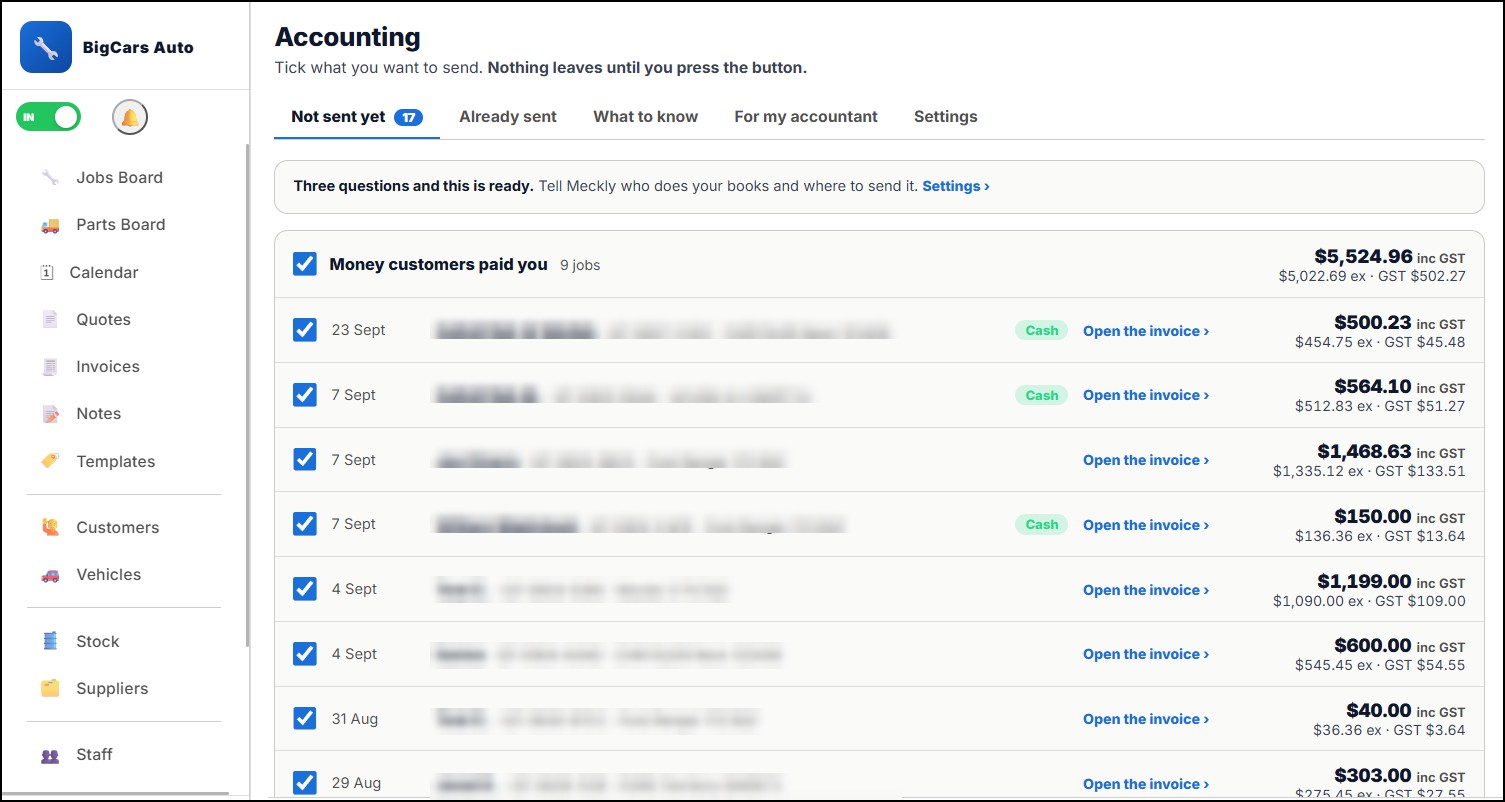The height and width of the screenshot is (802, 1505).
Task: Click the $5,524.96 inc GST total
Action: (x=1389, y=256)
